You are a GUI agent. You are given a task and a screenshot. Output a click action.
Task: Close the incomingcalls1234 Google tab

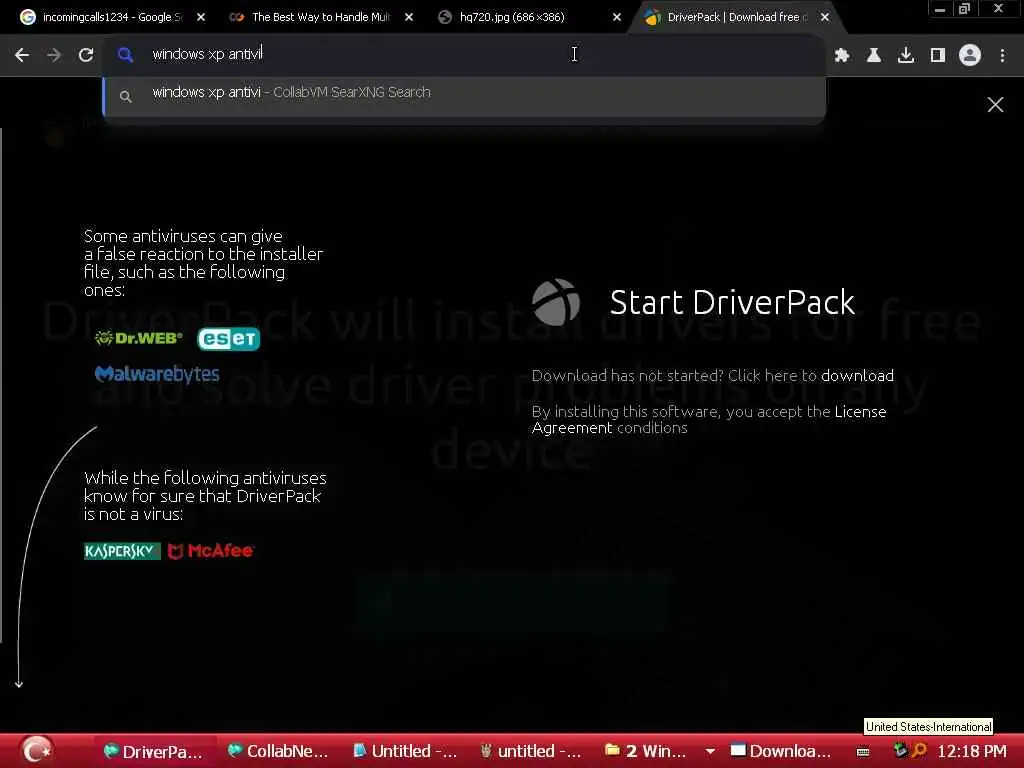coord(201,18)
